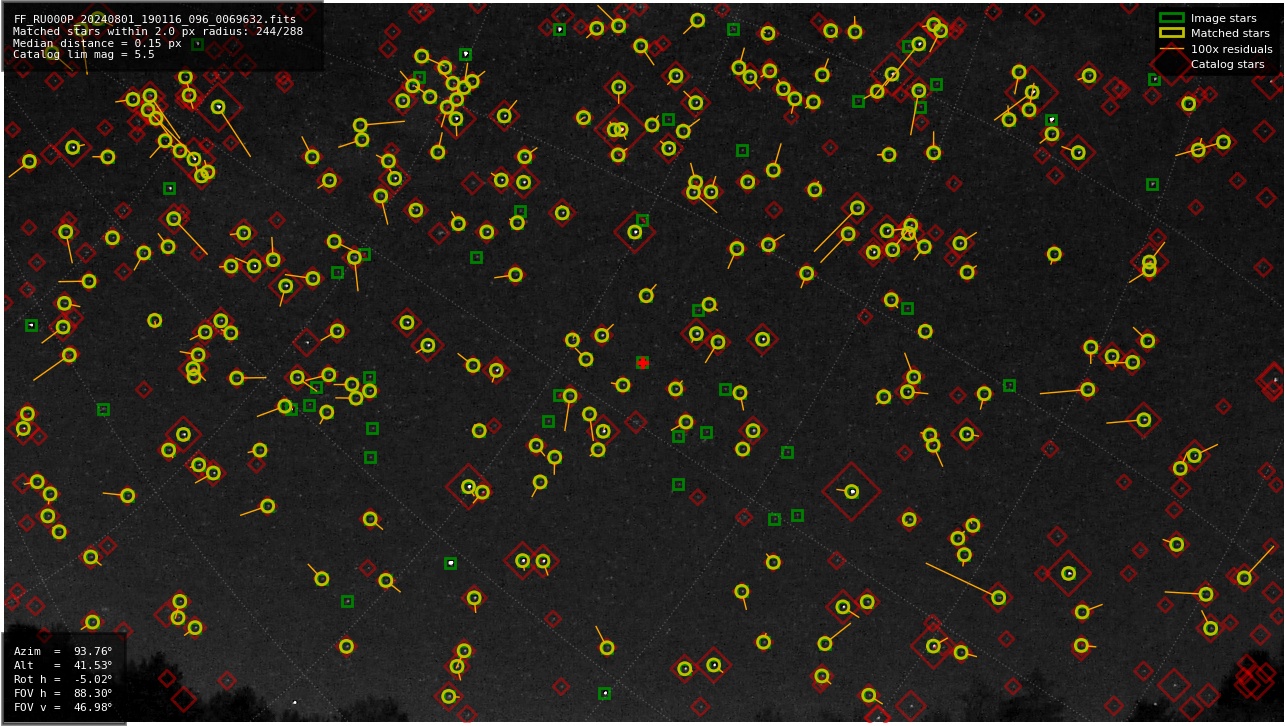
Task: Click the 'Alt = 41.53°' value
Action: click(x=63, y=665)
